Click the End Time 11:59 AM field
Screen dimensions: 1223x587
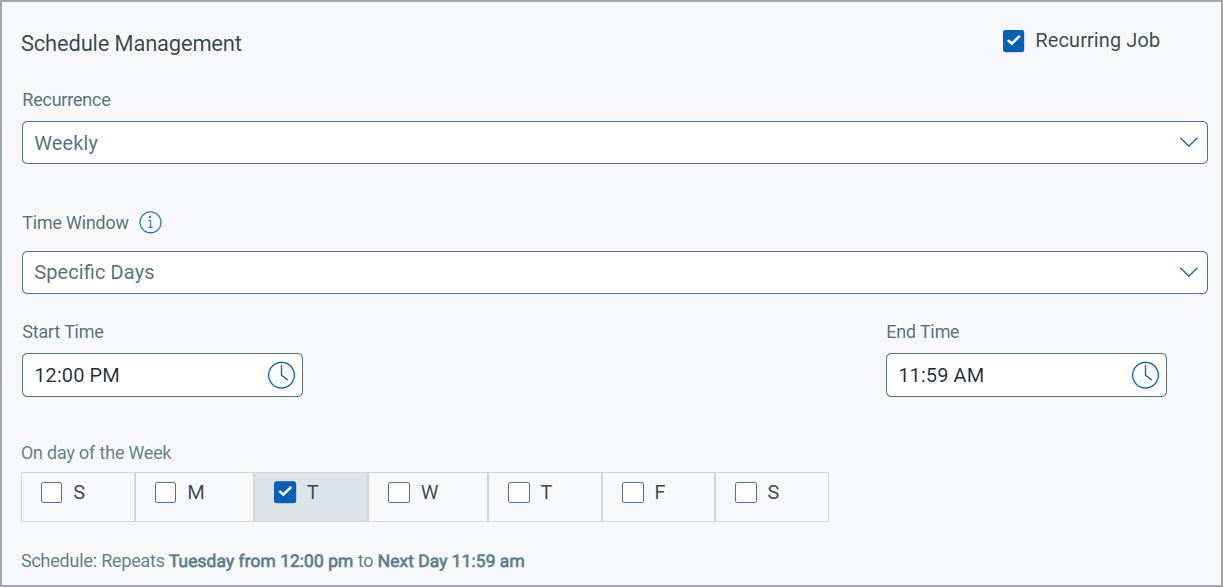(1026, 375)
